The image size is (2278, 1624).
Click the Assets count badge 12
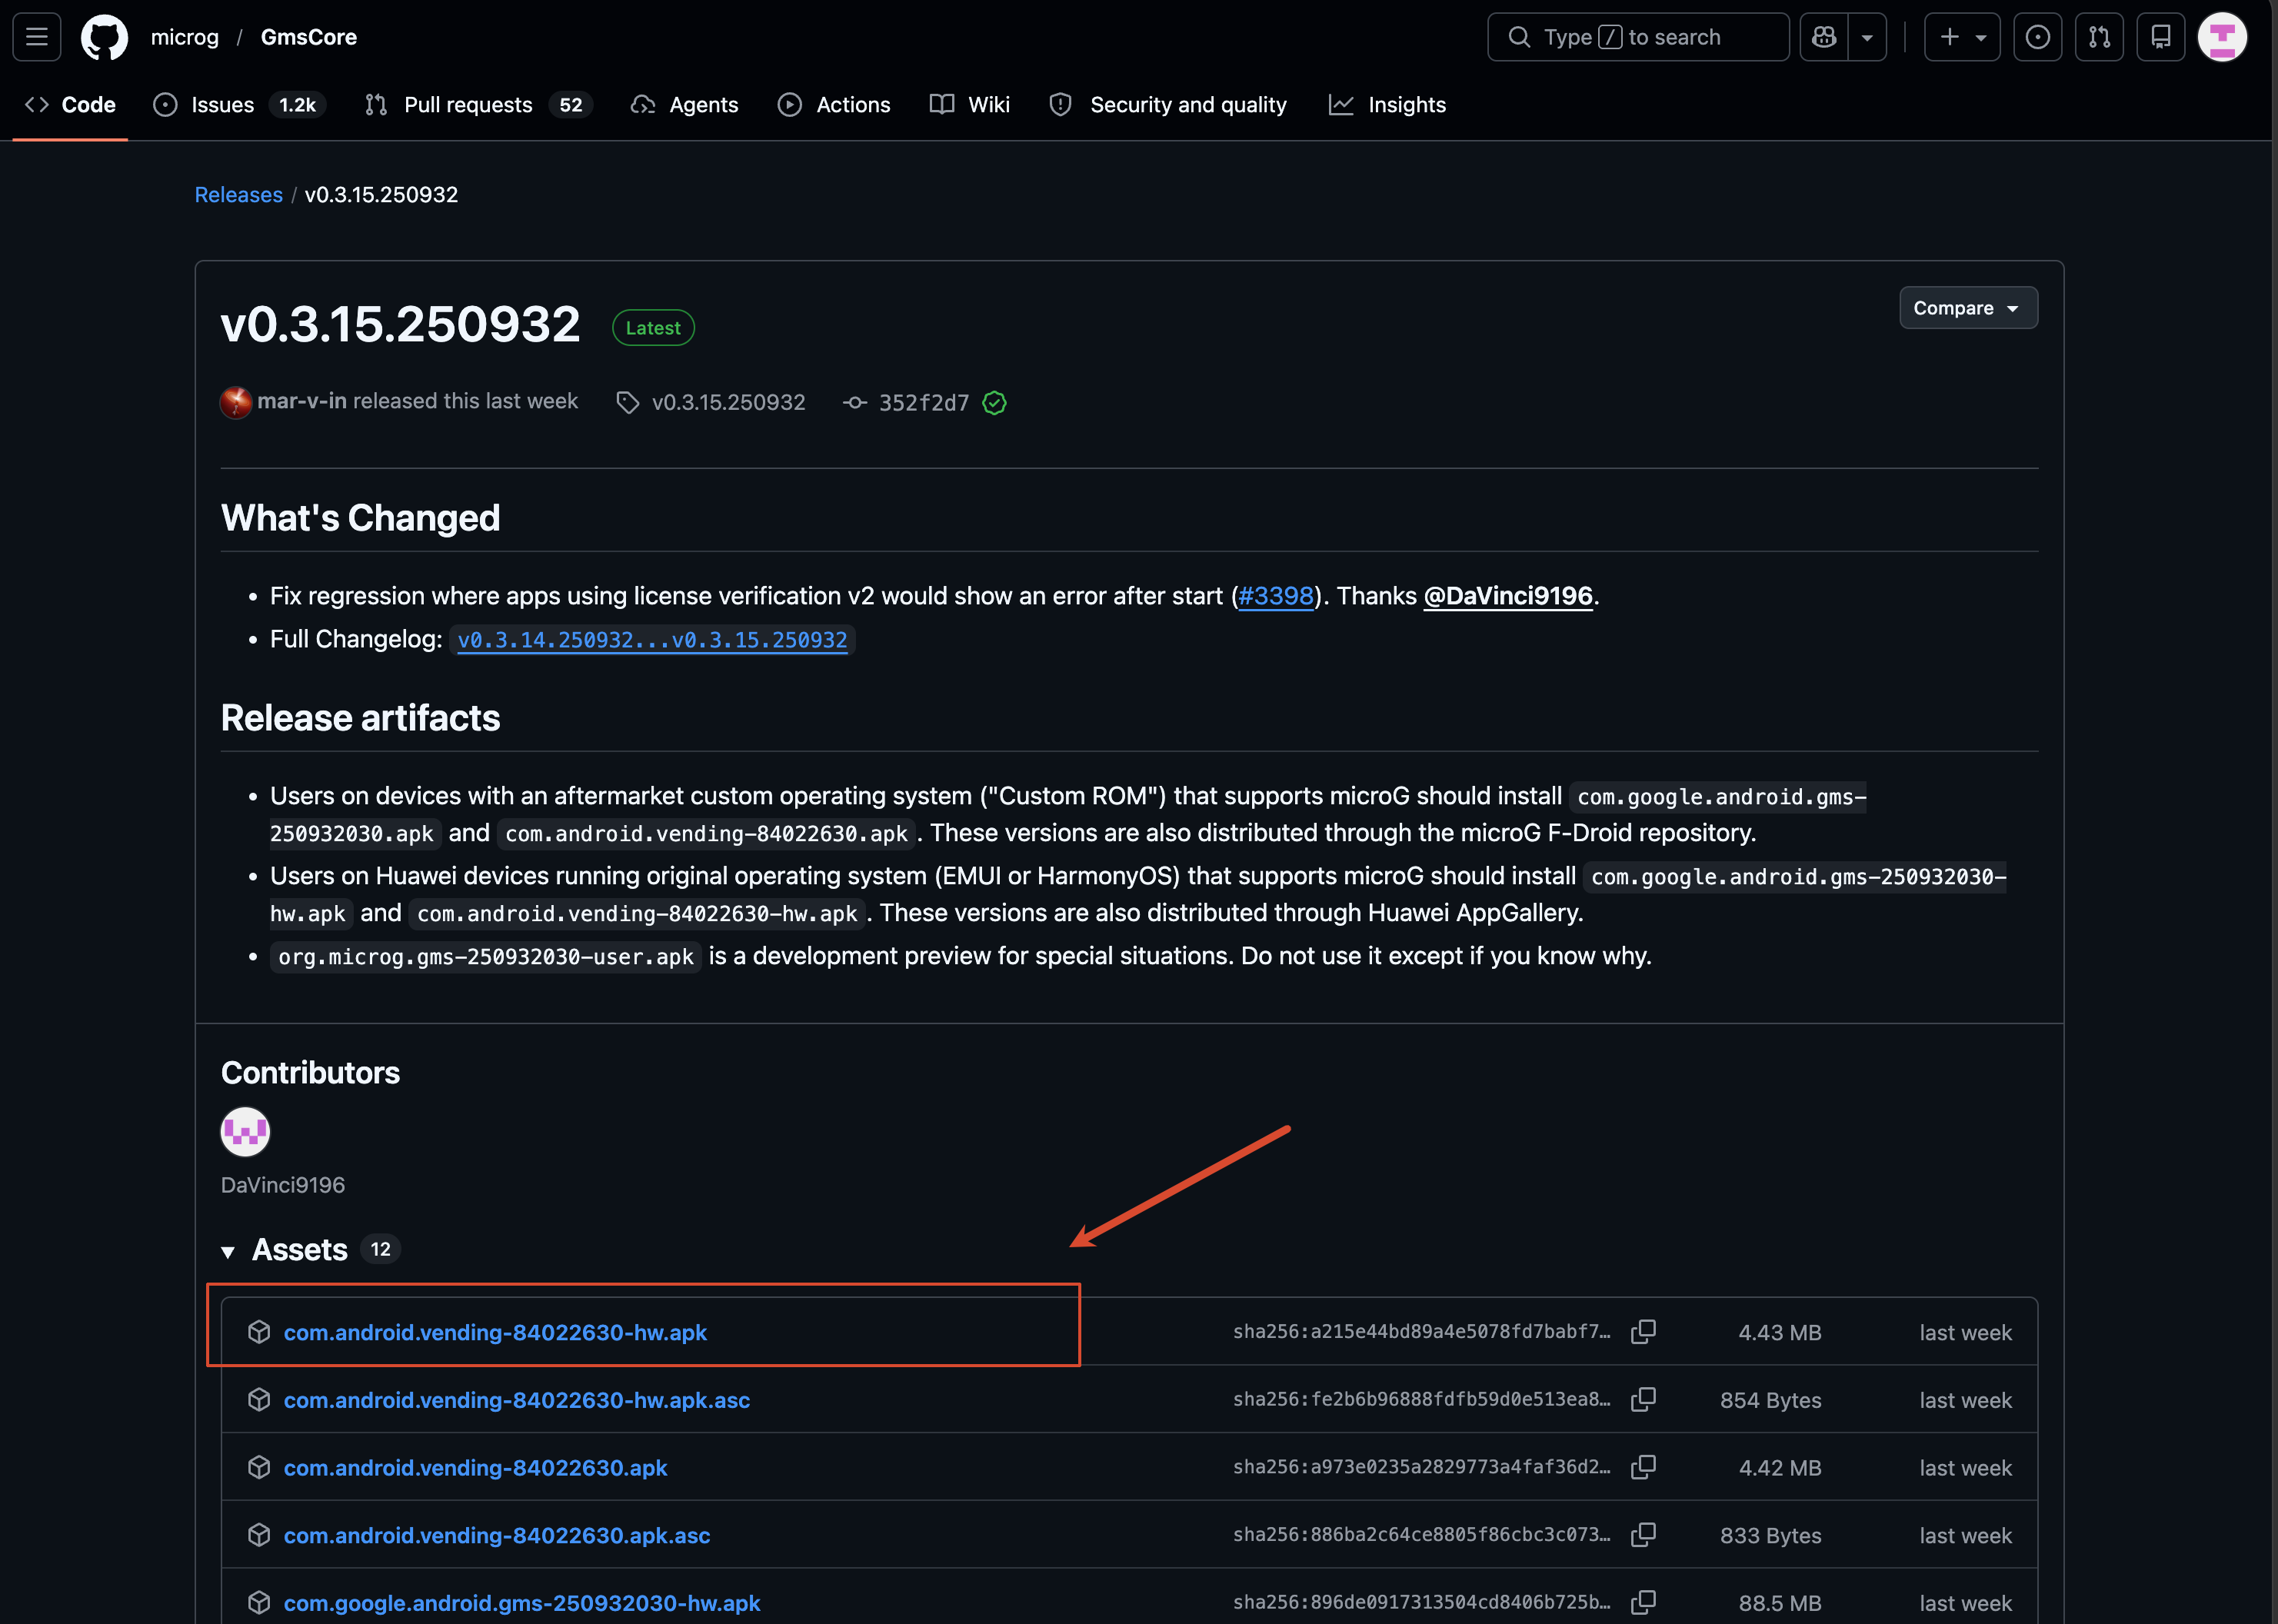[381, 1250]
